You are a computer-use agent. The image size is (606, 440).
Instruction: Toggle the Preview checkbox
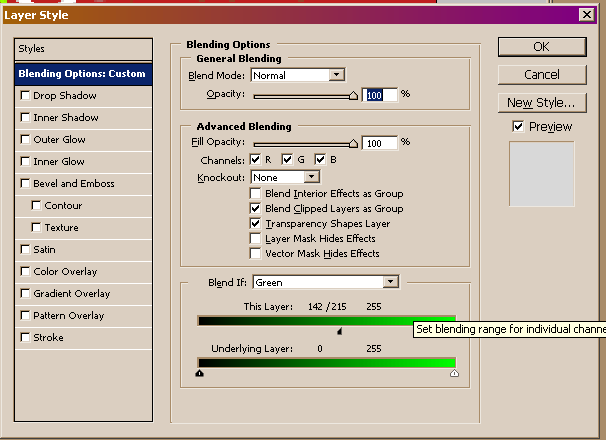click(518, 126)
